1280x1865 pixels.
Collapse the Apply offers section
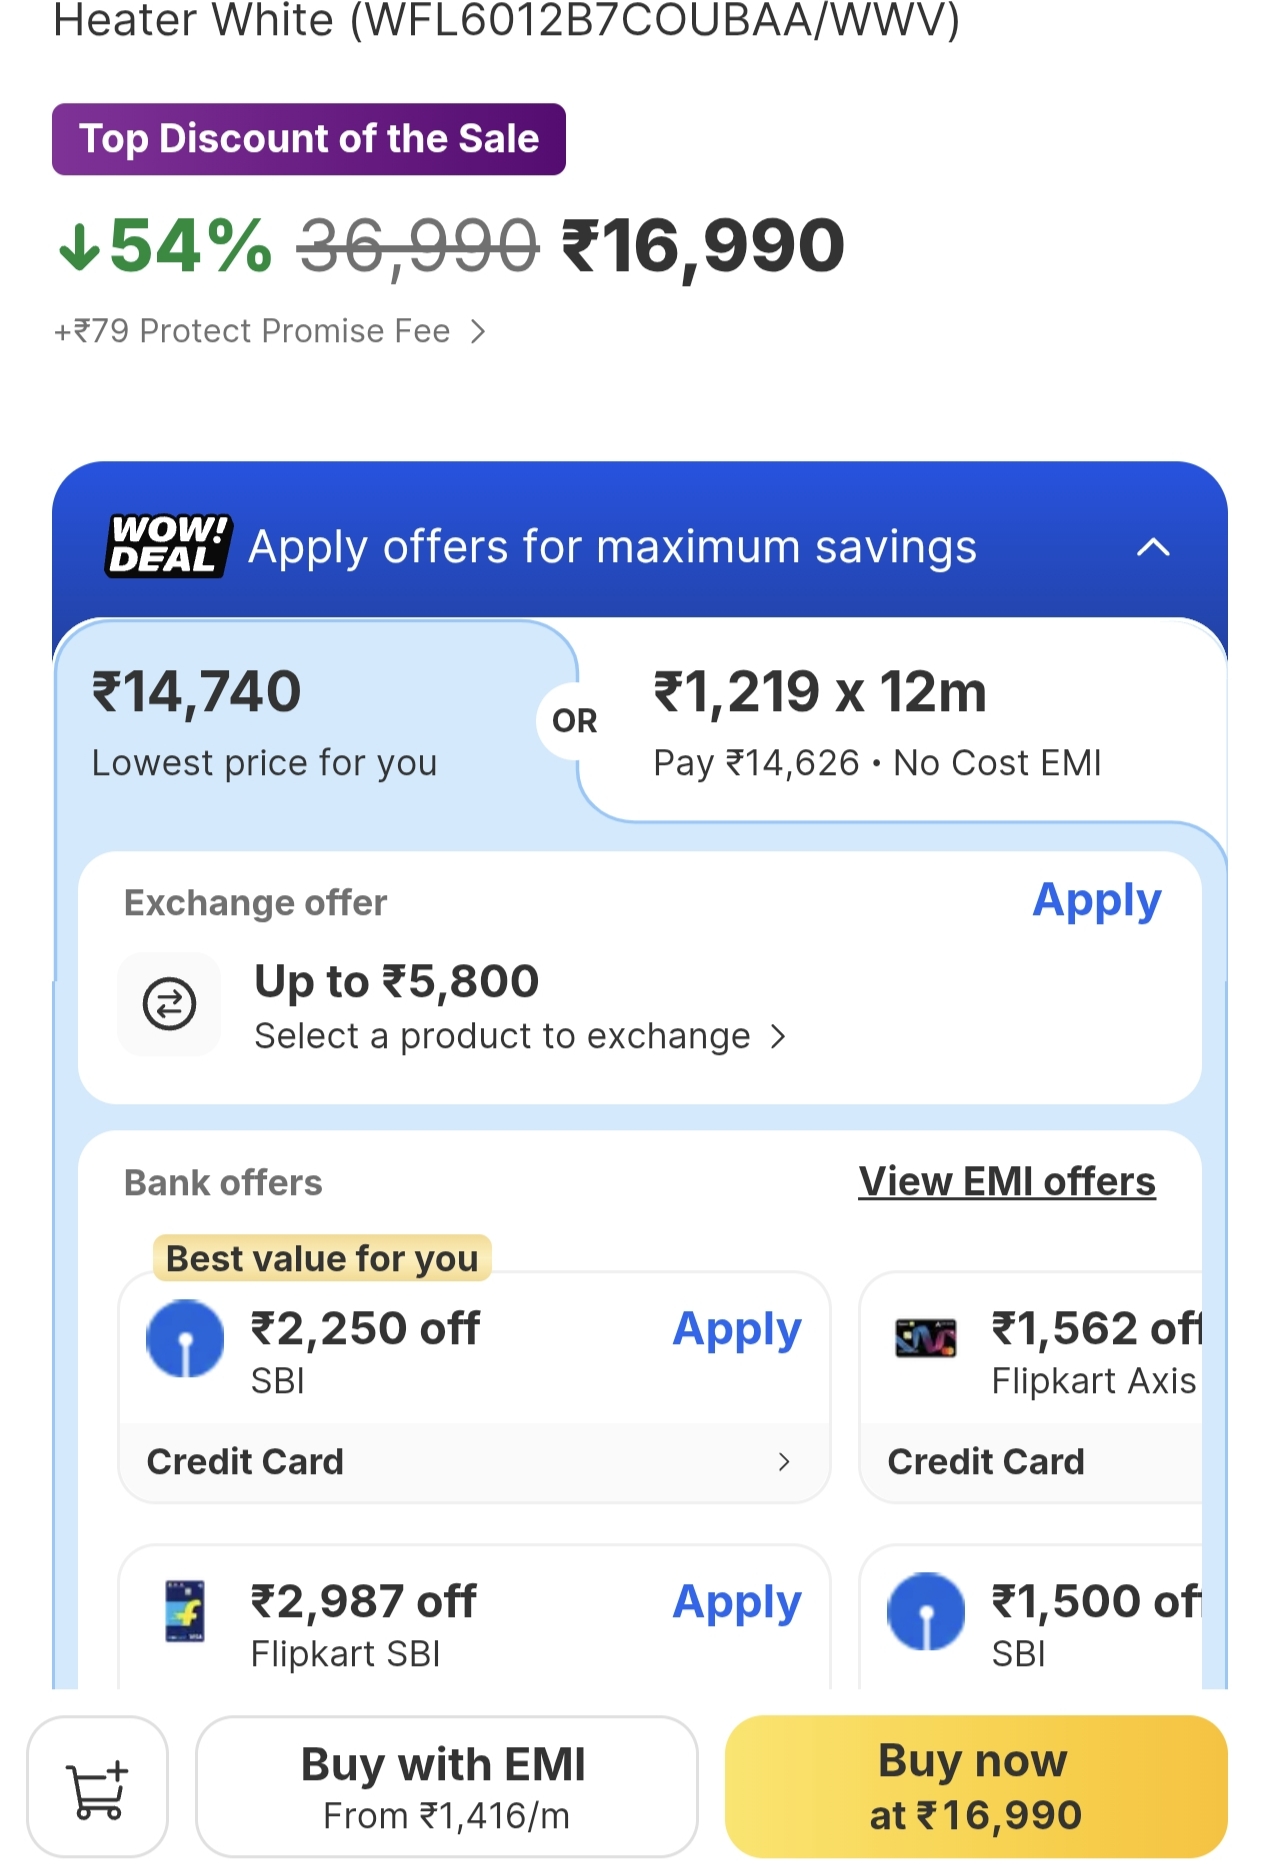(1153, 547)
